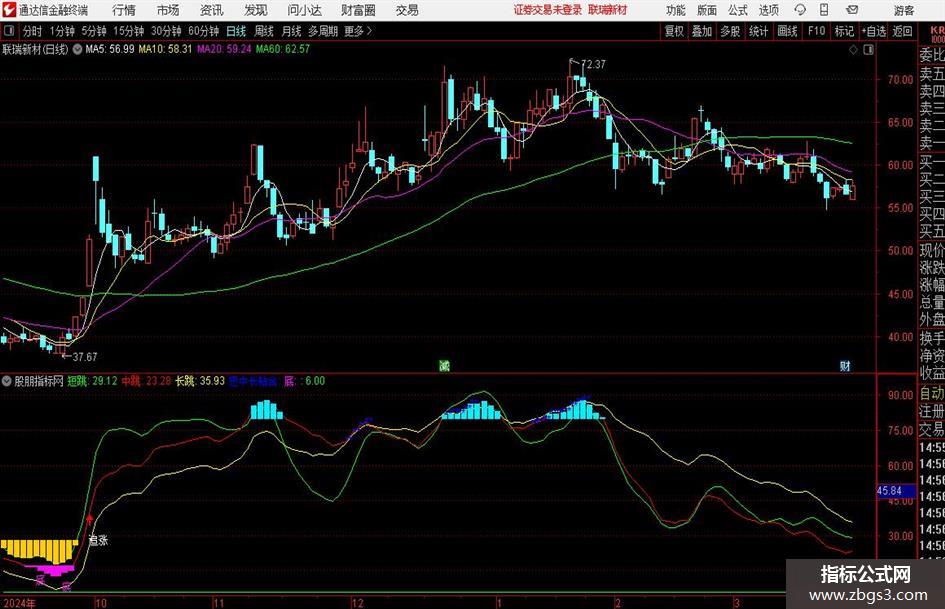Viewport: 945px width, 609px height.
Task: Click the 底: 6.00 indicator value
Action: pyautogui.click(x=304, y=381)
